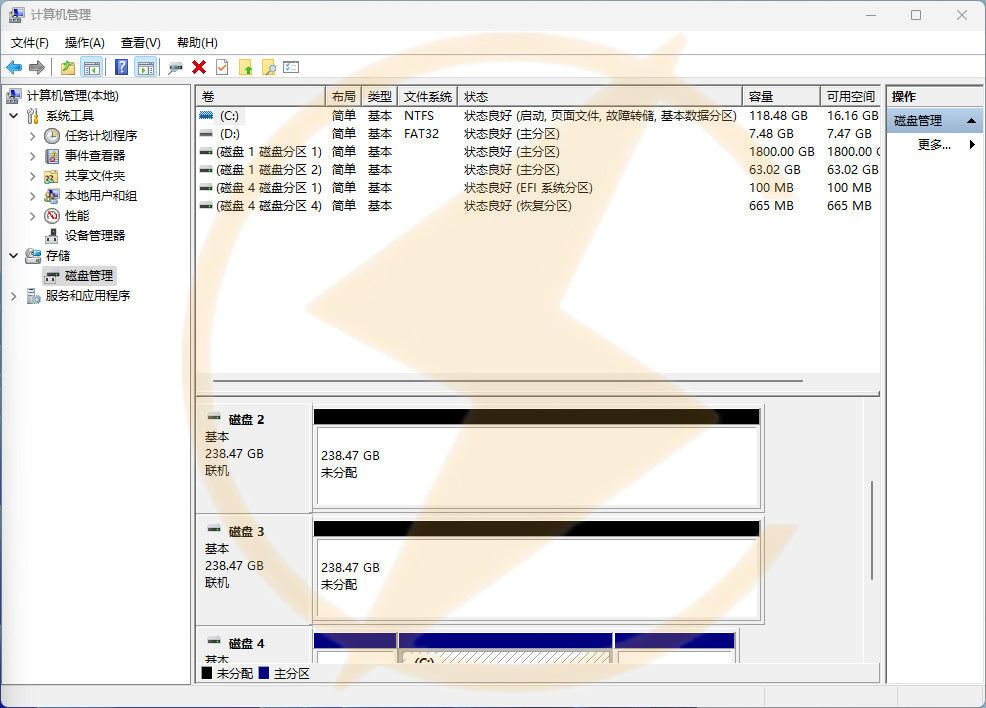Open the 查看(V) menu
The image size is (986, 708).
[x=140, y=43]
